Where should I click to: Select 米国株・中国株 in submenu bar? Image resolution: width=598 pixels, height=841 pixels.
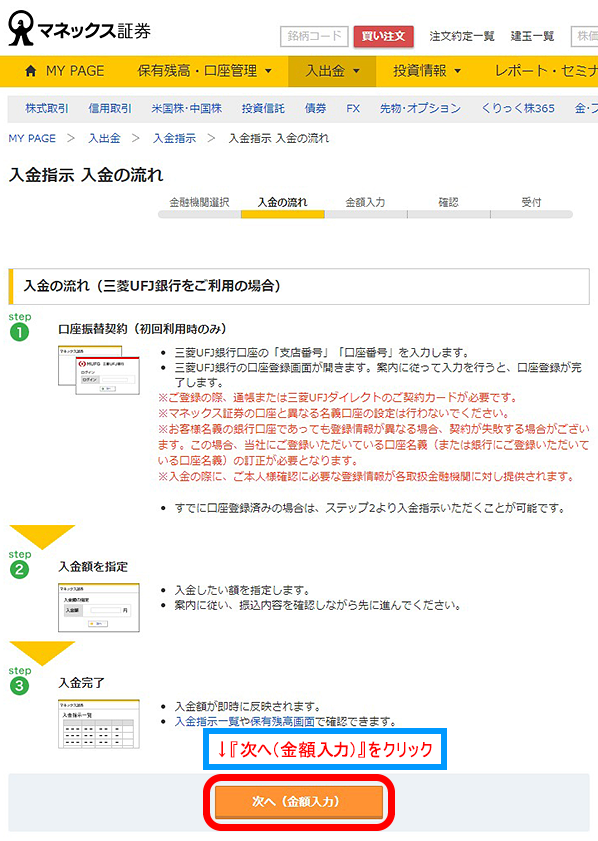187,108
